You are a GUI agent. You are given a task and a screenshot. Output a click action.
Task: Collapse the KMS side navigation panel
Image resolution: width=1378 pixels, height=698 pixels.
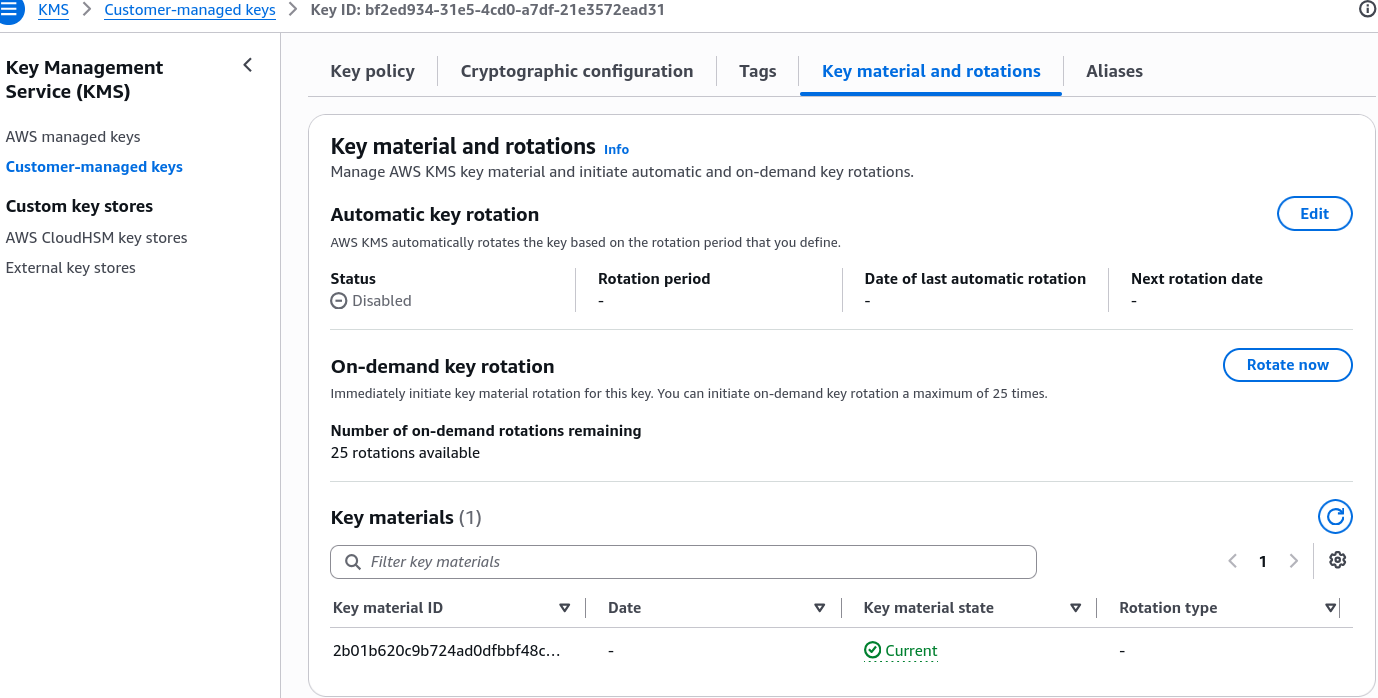click(x=248, y=66)
